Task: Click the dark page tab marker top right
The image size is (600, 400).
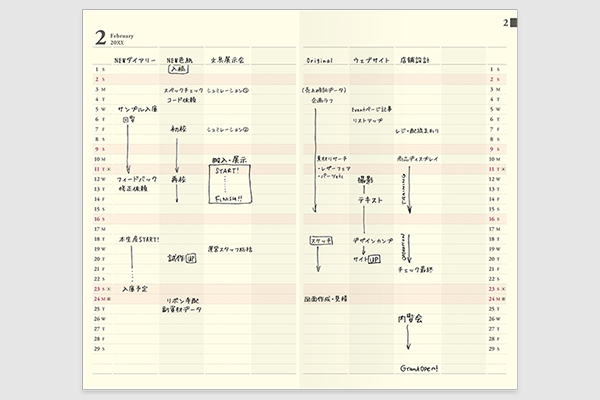Action: tap(511, 23)
